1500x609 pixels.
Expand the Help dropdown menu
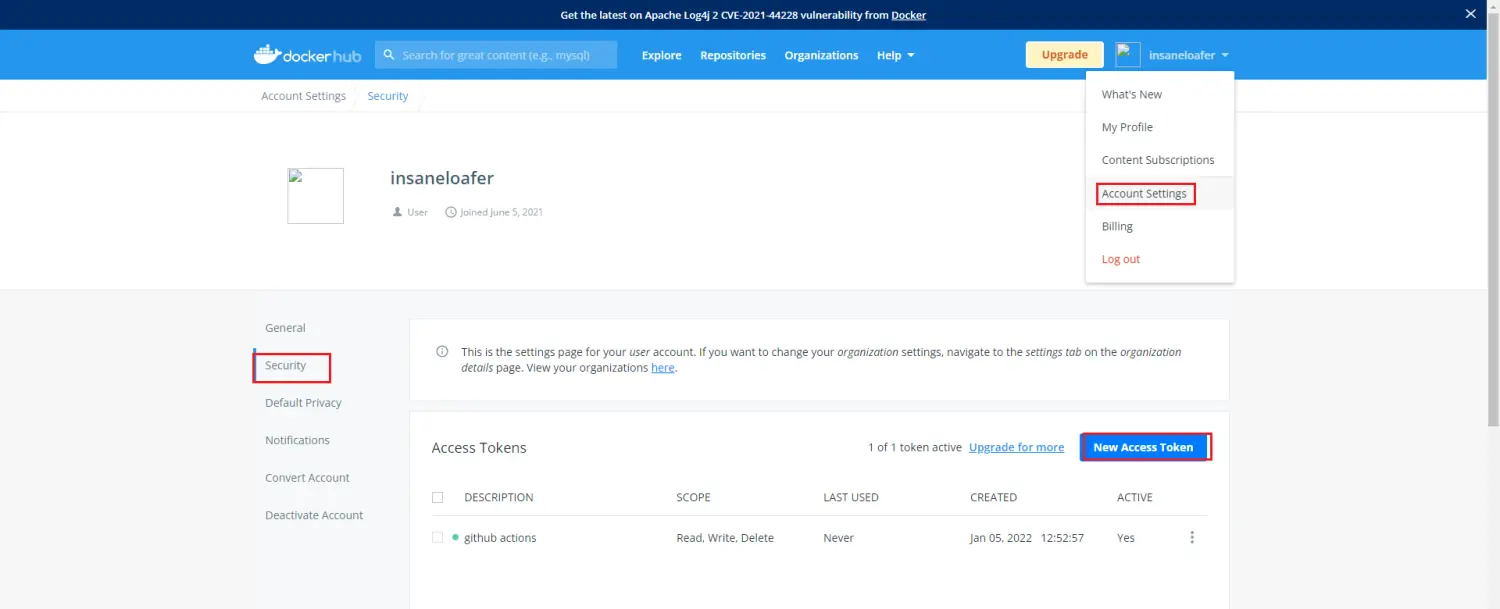tap(895, 55)
